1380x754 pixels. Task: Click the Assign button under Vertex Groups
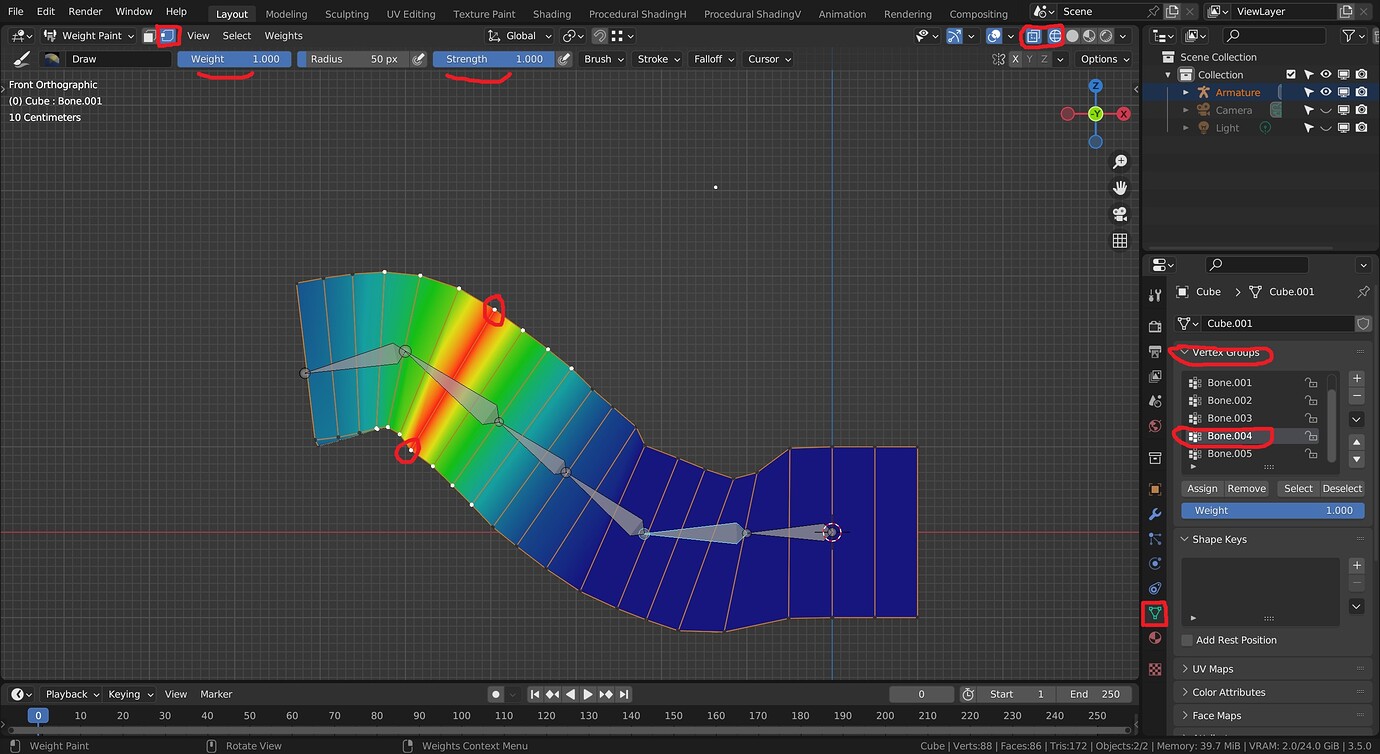tap(1202, 488)
